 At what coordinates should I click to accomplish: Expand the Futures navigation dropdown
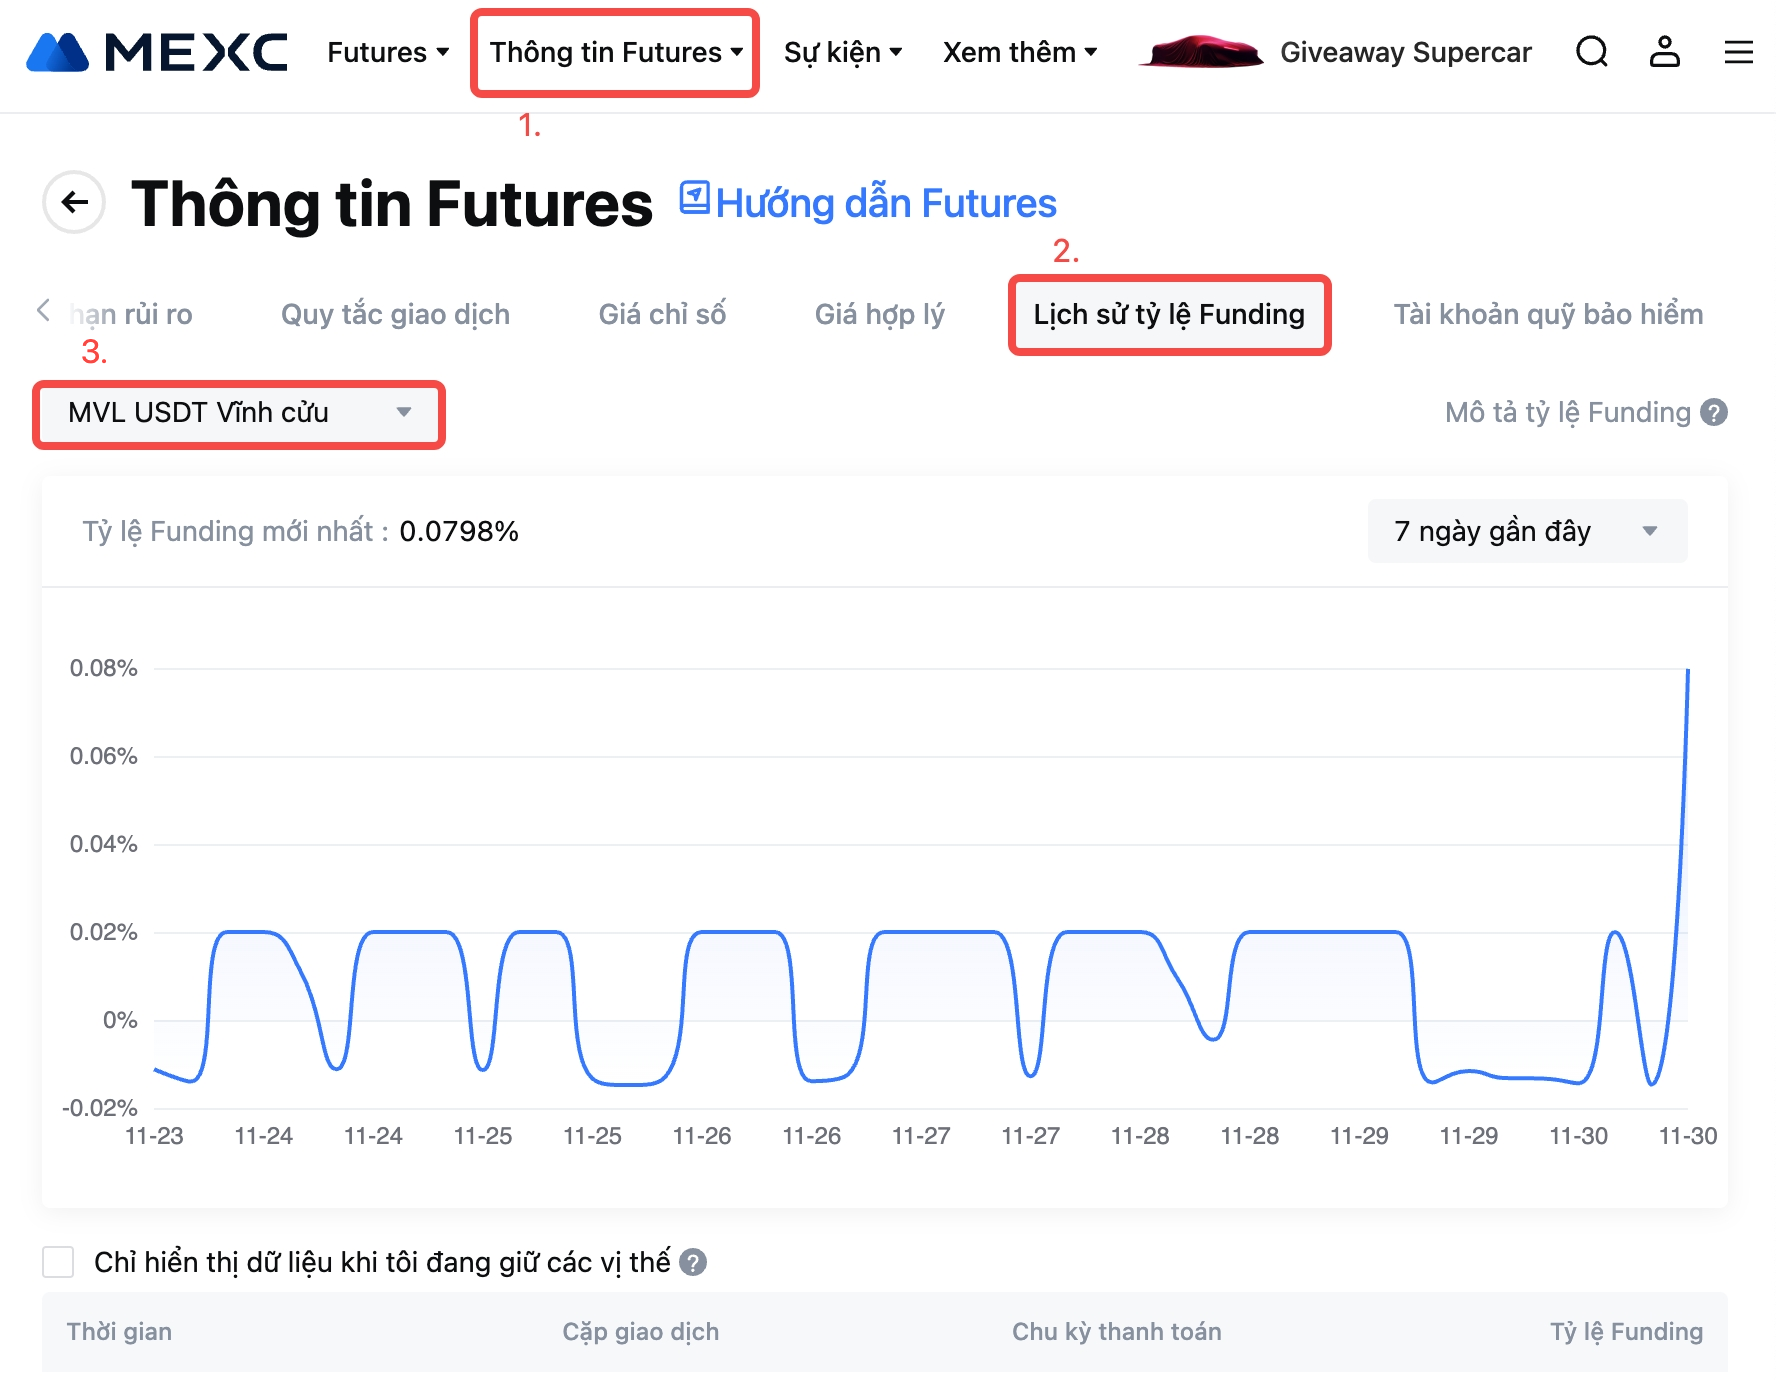coord(388,52)
